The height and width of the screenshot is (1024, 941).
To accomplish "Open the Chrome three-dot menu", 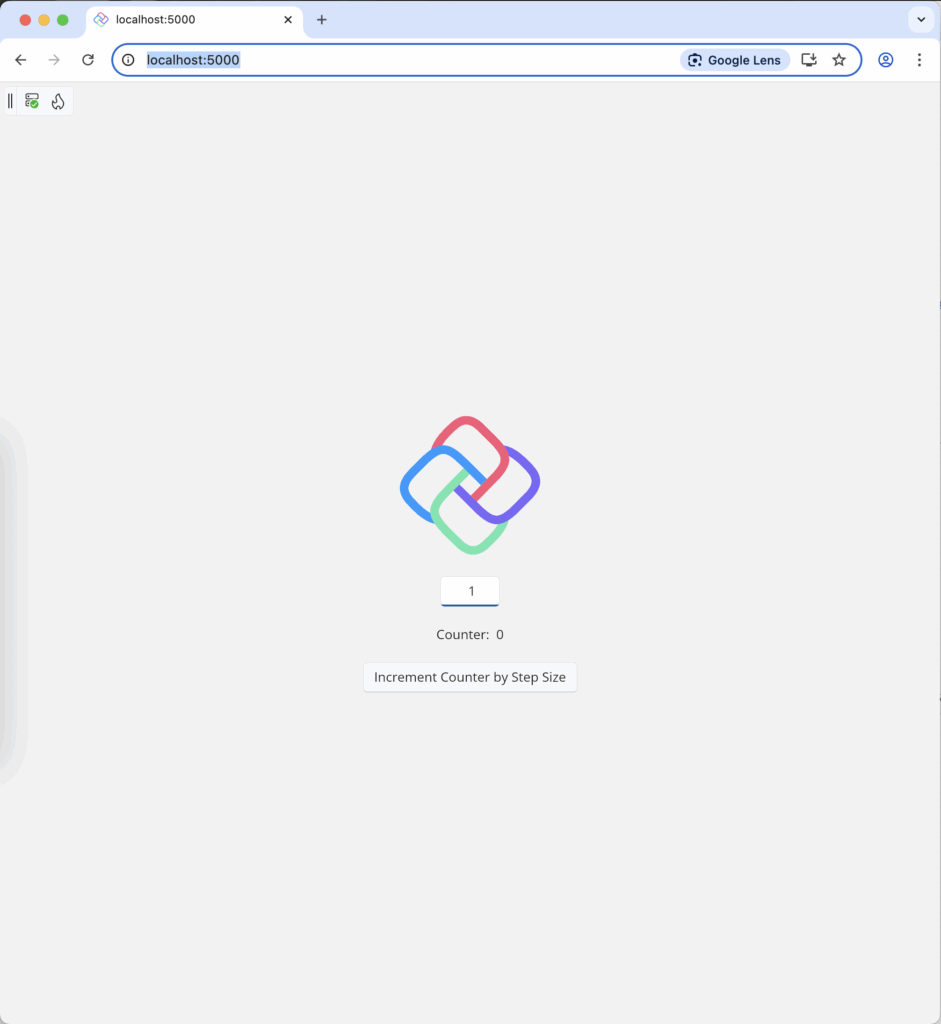I will click(x=919, y=60).
